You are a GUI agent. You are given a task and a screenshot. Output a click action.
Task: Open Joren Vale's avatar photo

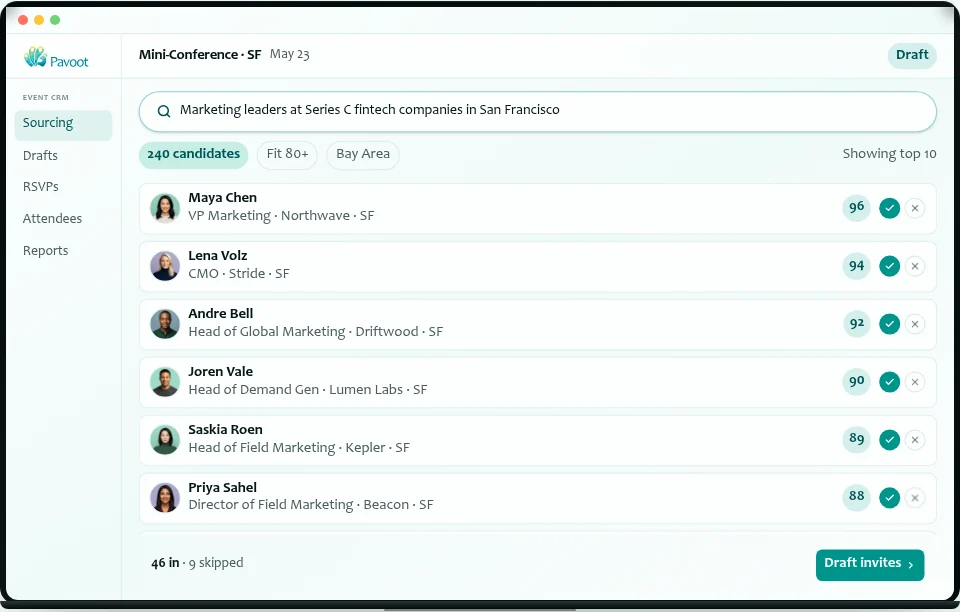click(x=165, y=382)
